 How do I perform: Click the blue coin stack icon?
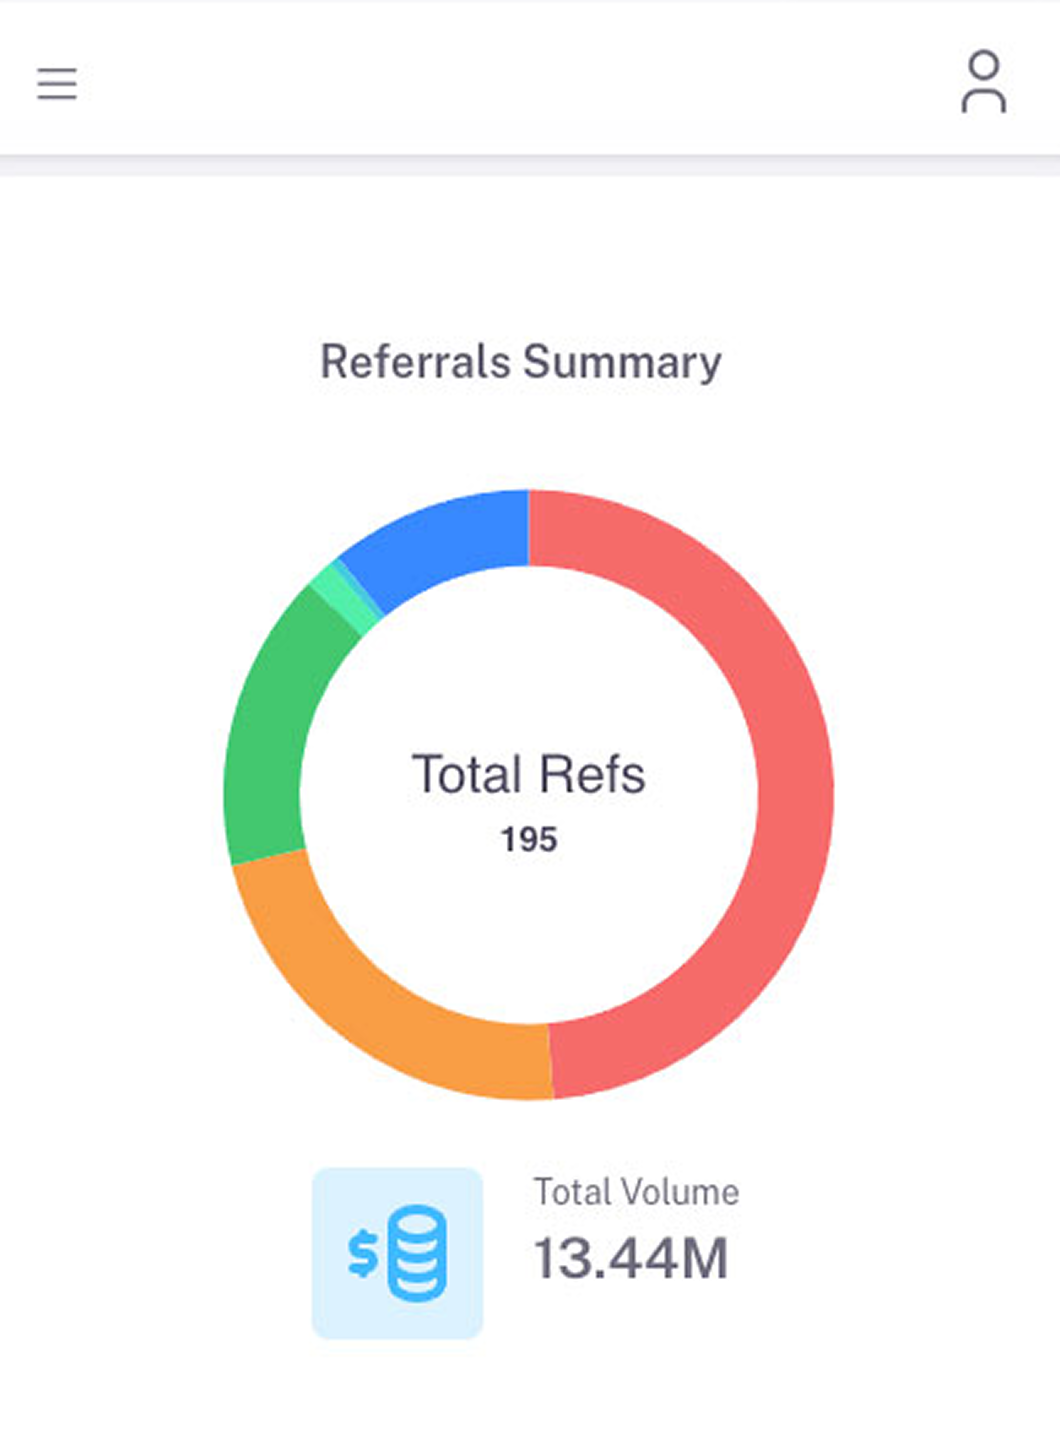[x=417, y=1253]
